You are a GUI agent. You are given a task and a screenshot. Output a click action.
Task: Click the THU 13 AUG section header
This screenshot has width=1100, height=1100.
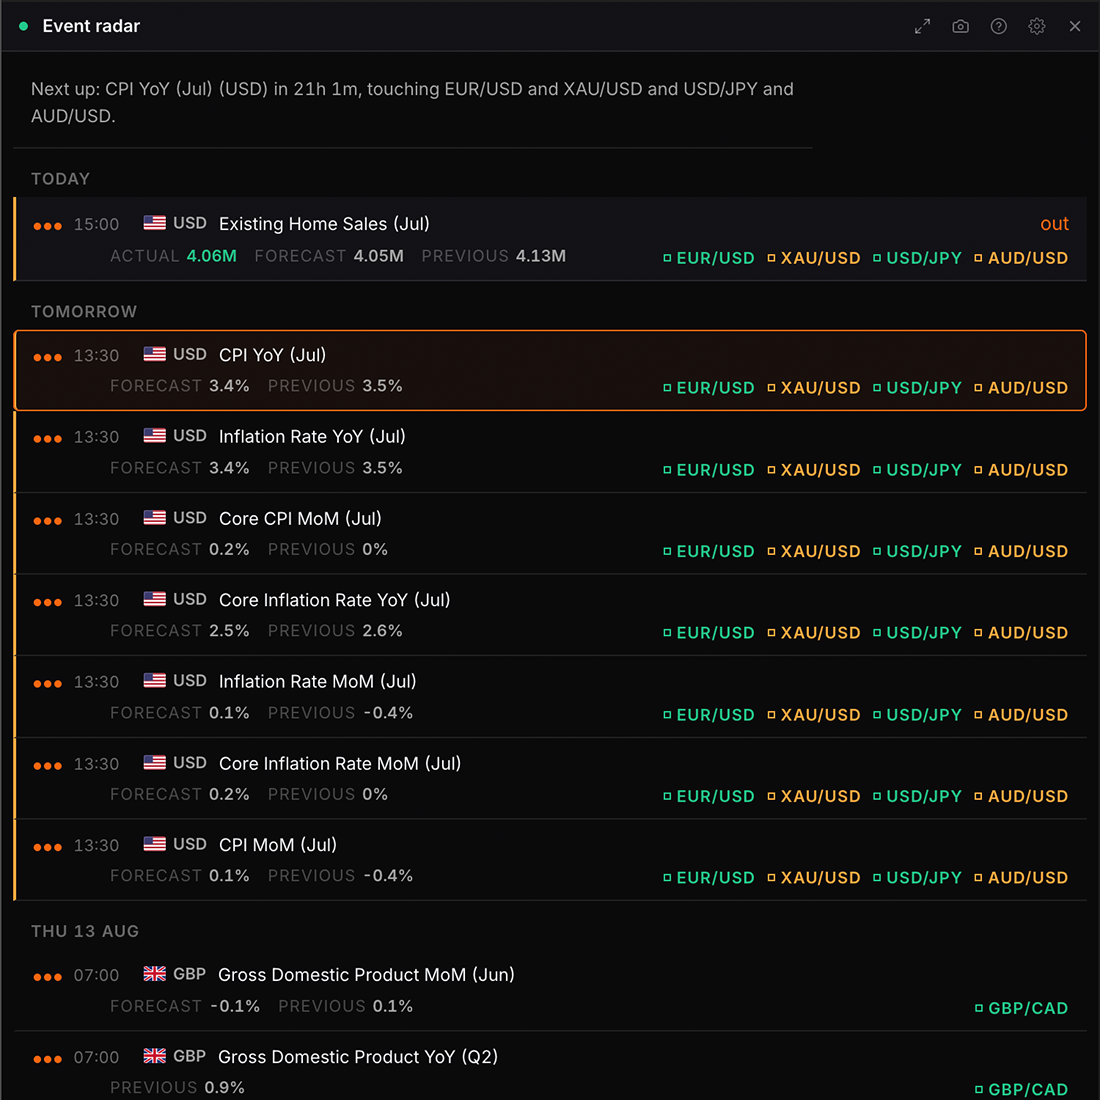[85, 931]
